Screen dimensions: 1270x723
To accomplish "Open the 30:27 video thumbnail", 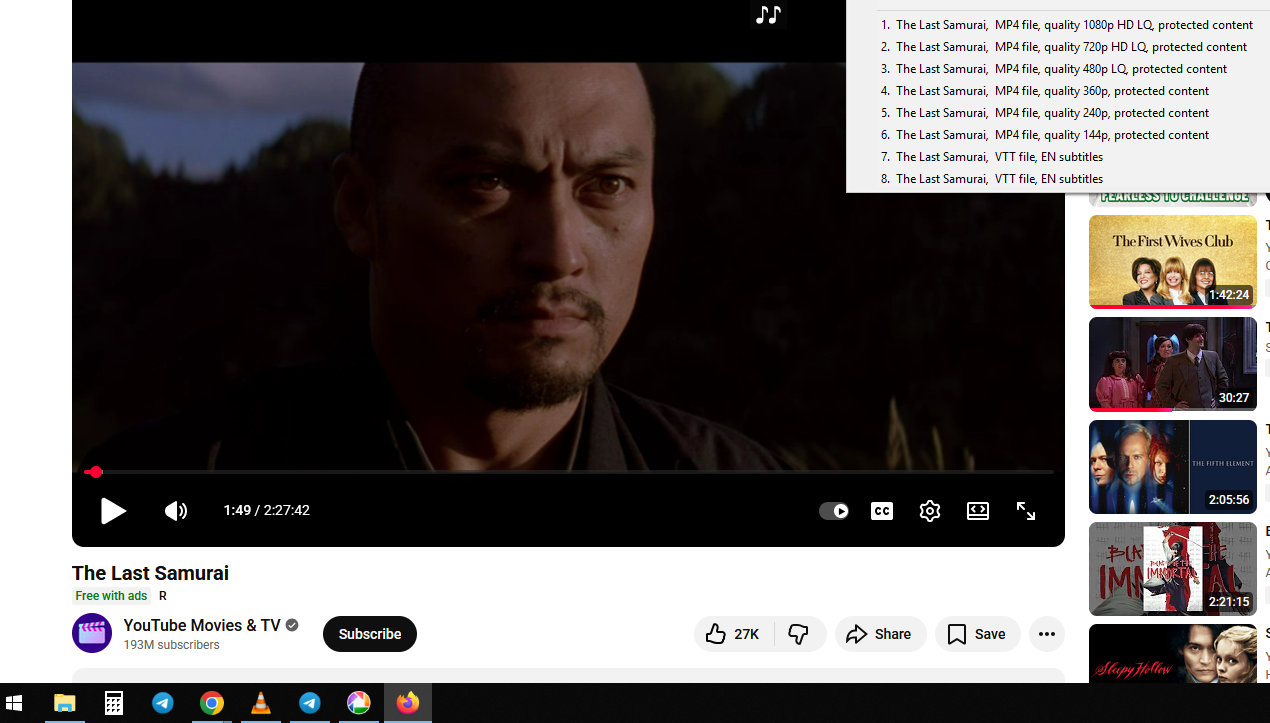I will tap(1172, 364).
